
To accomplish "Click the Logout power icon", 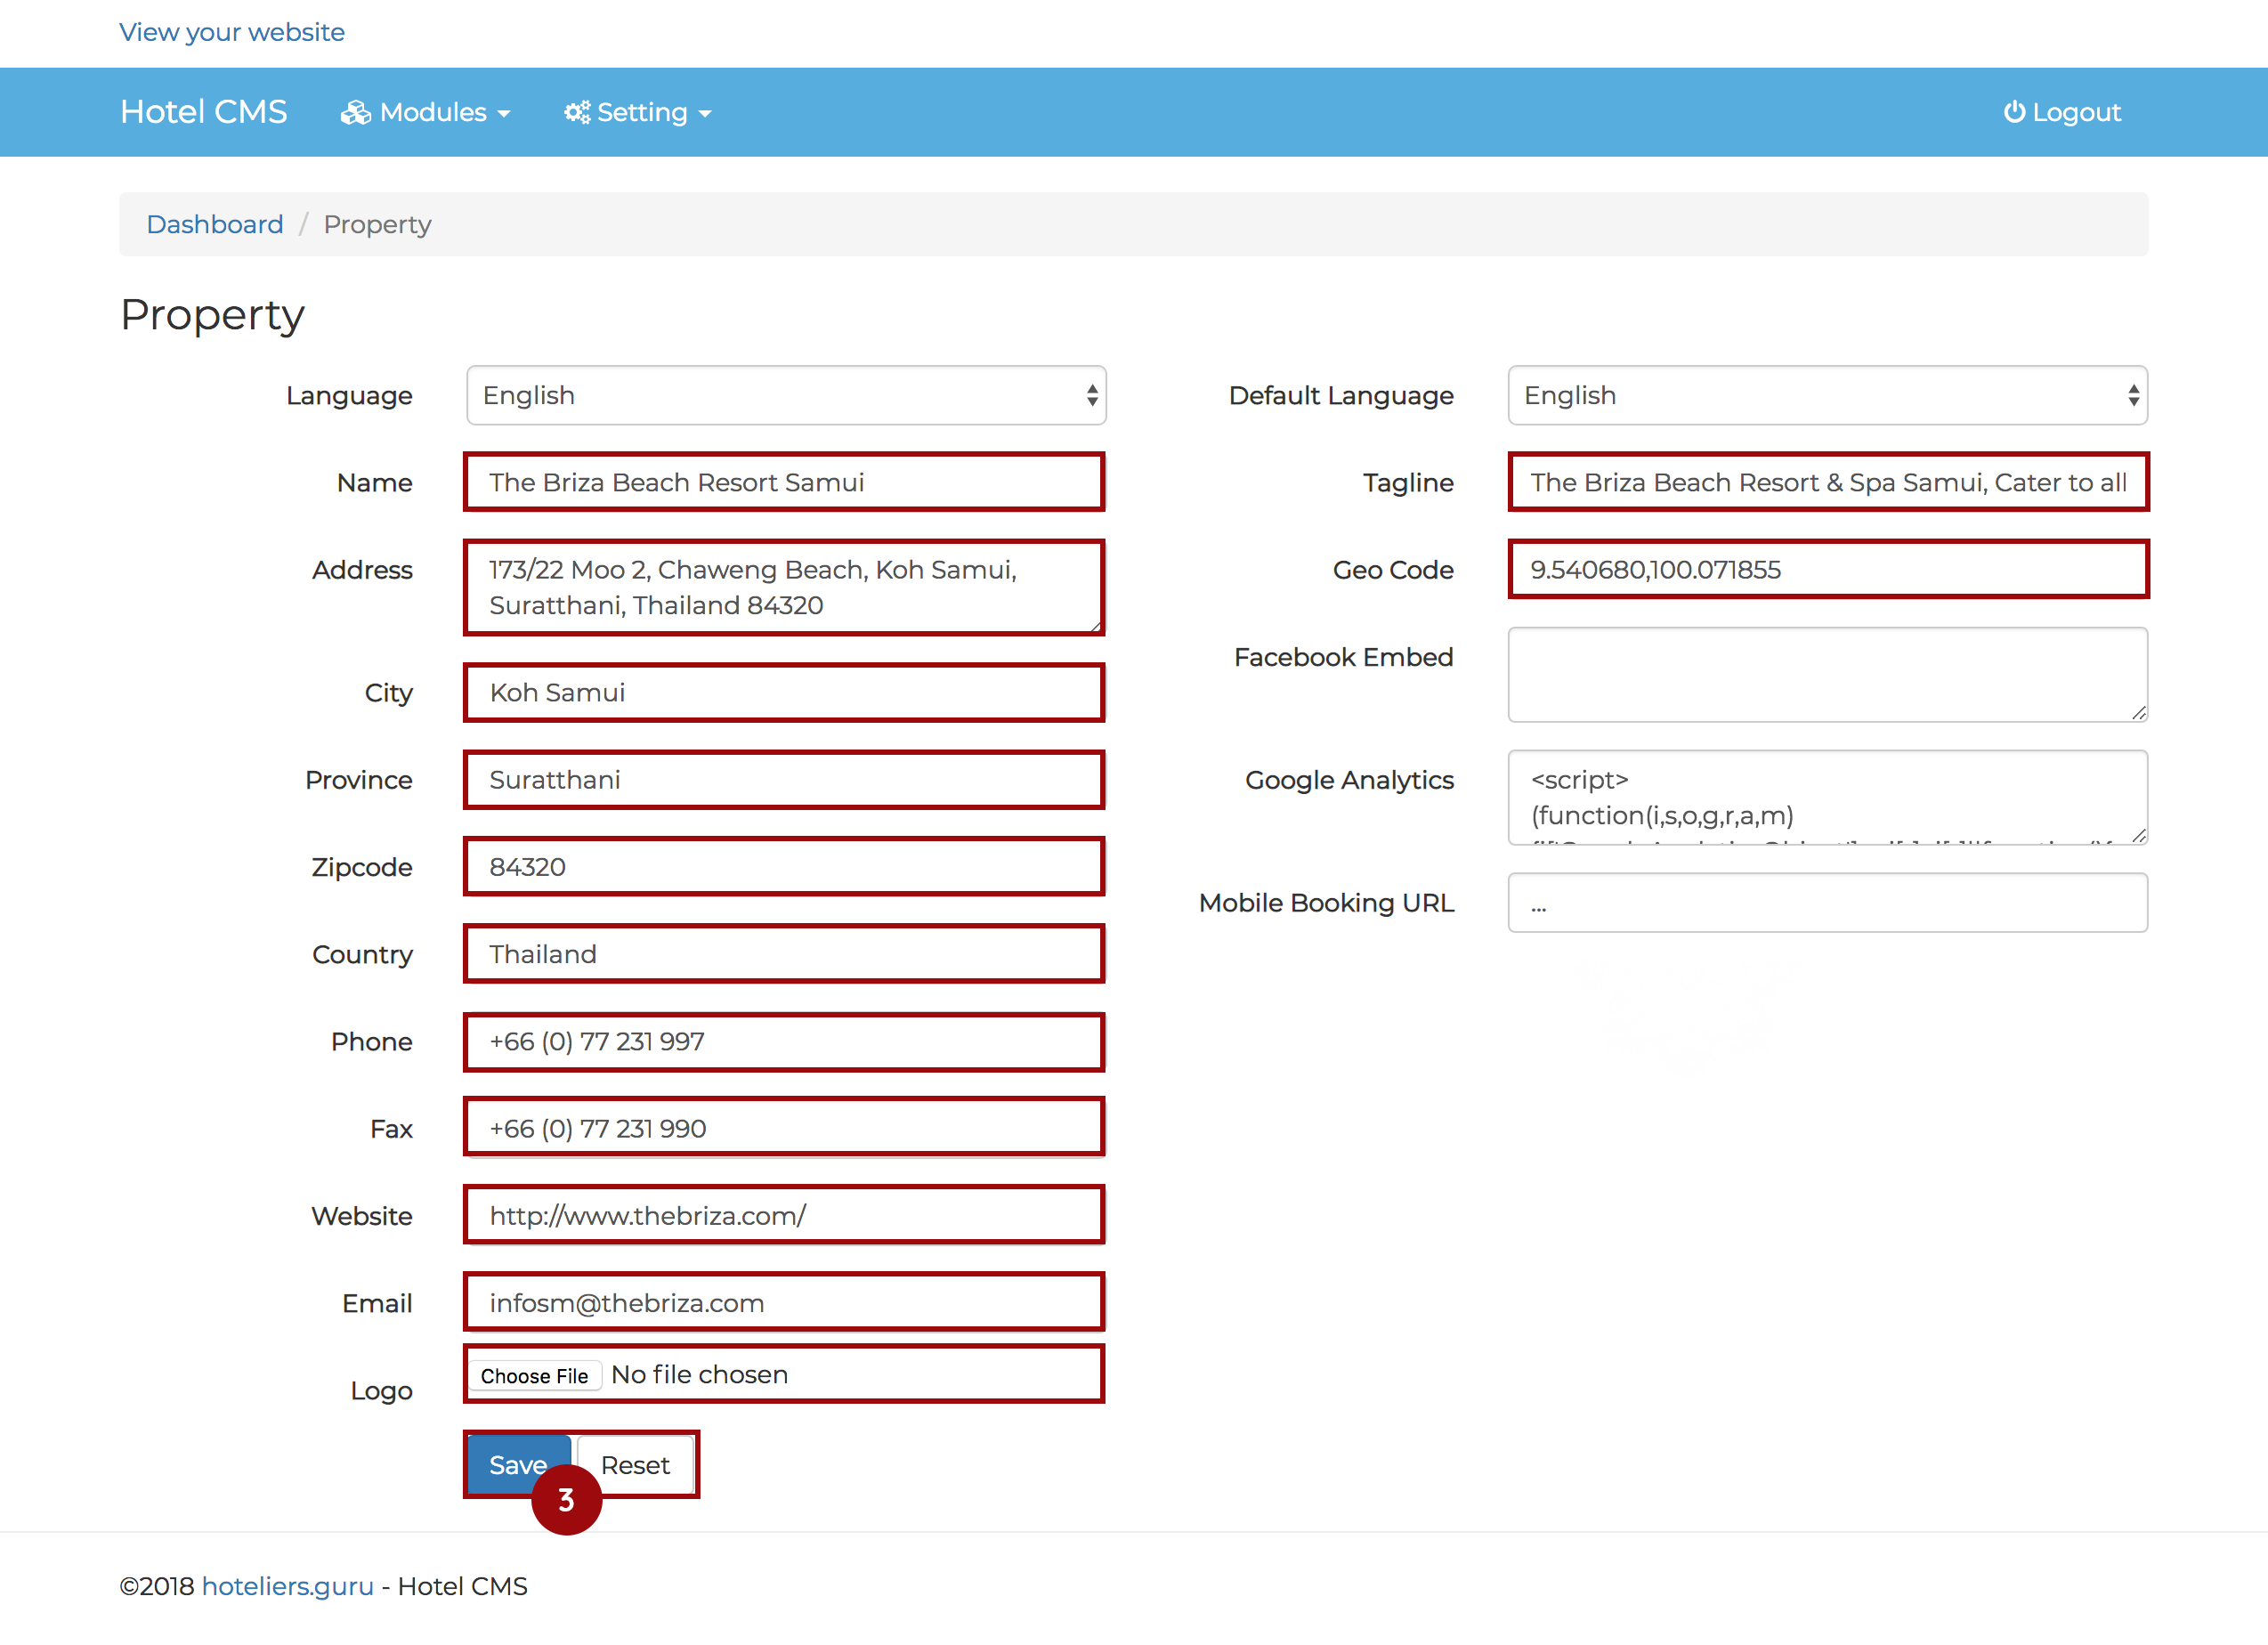I will (x=2014, y=112).
